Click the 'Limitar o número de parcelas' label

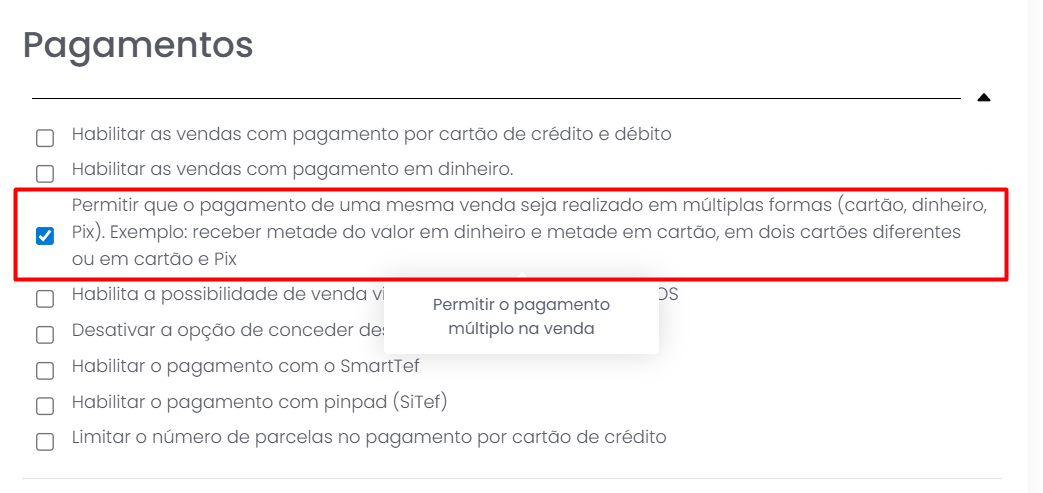pos(368,437)
